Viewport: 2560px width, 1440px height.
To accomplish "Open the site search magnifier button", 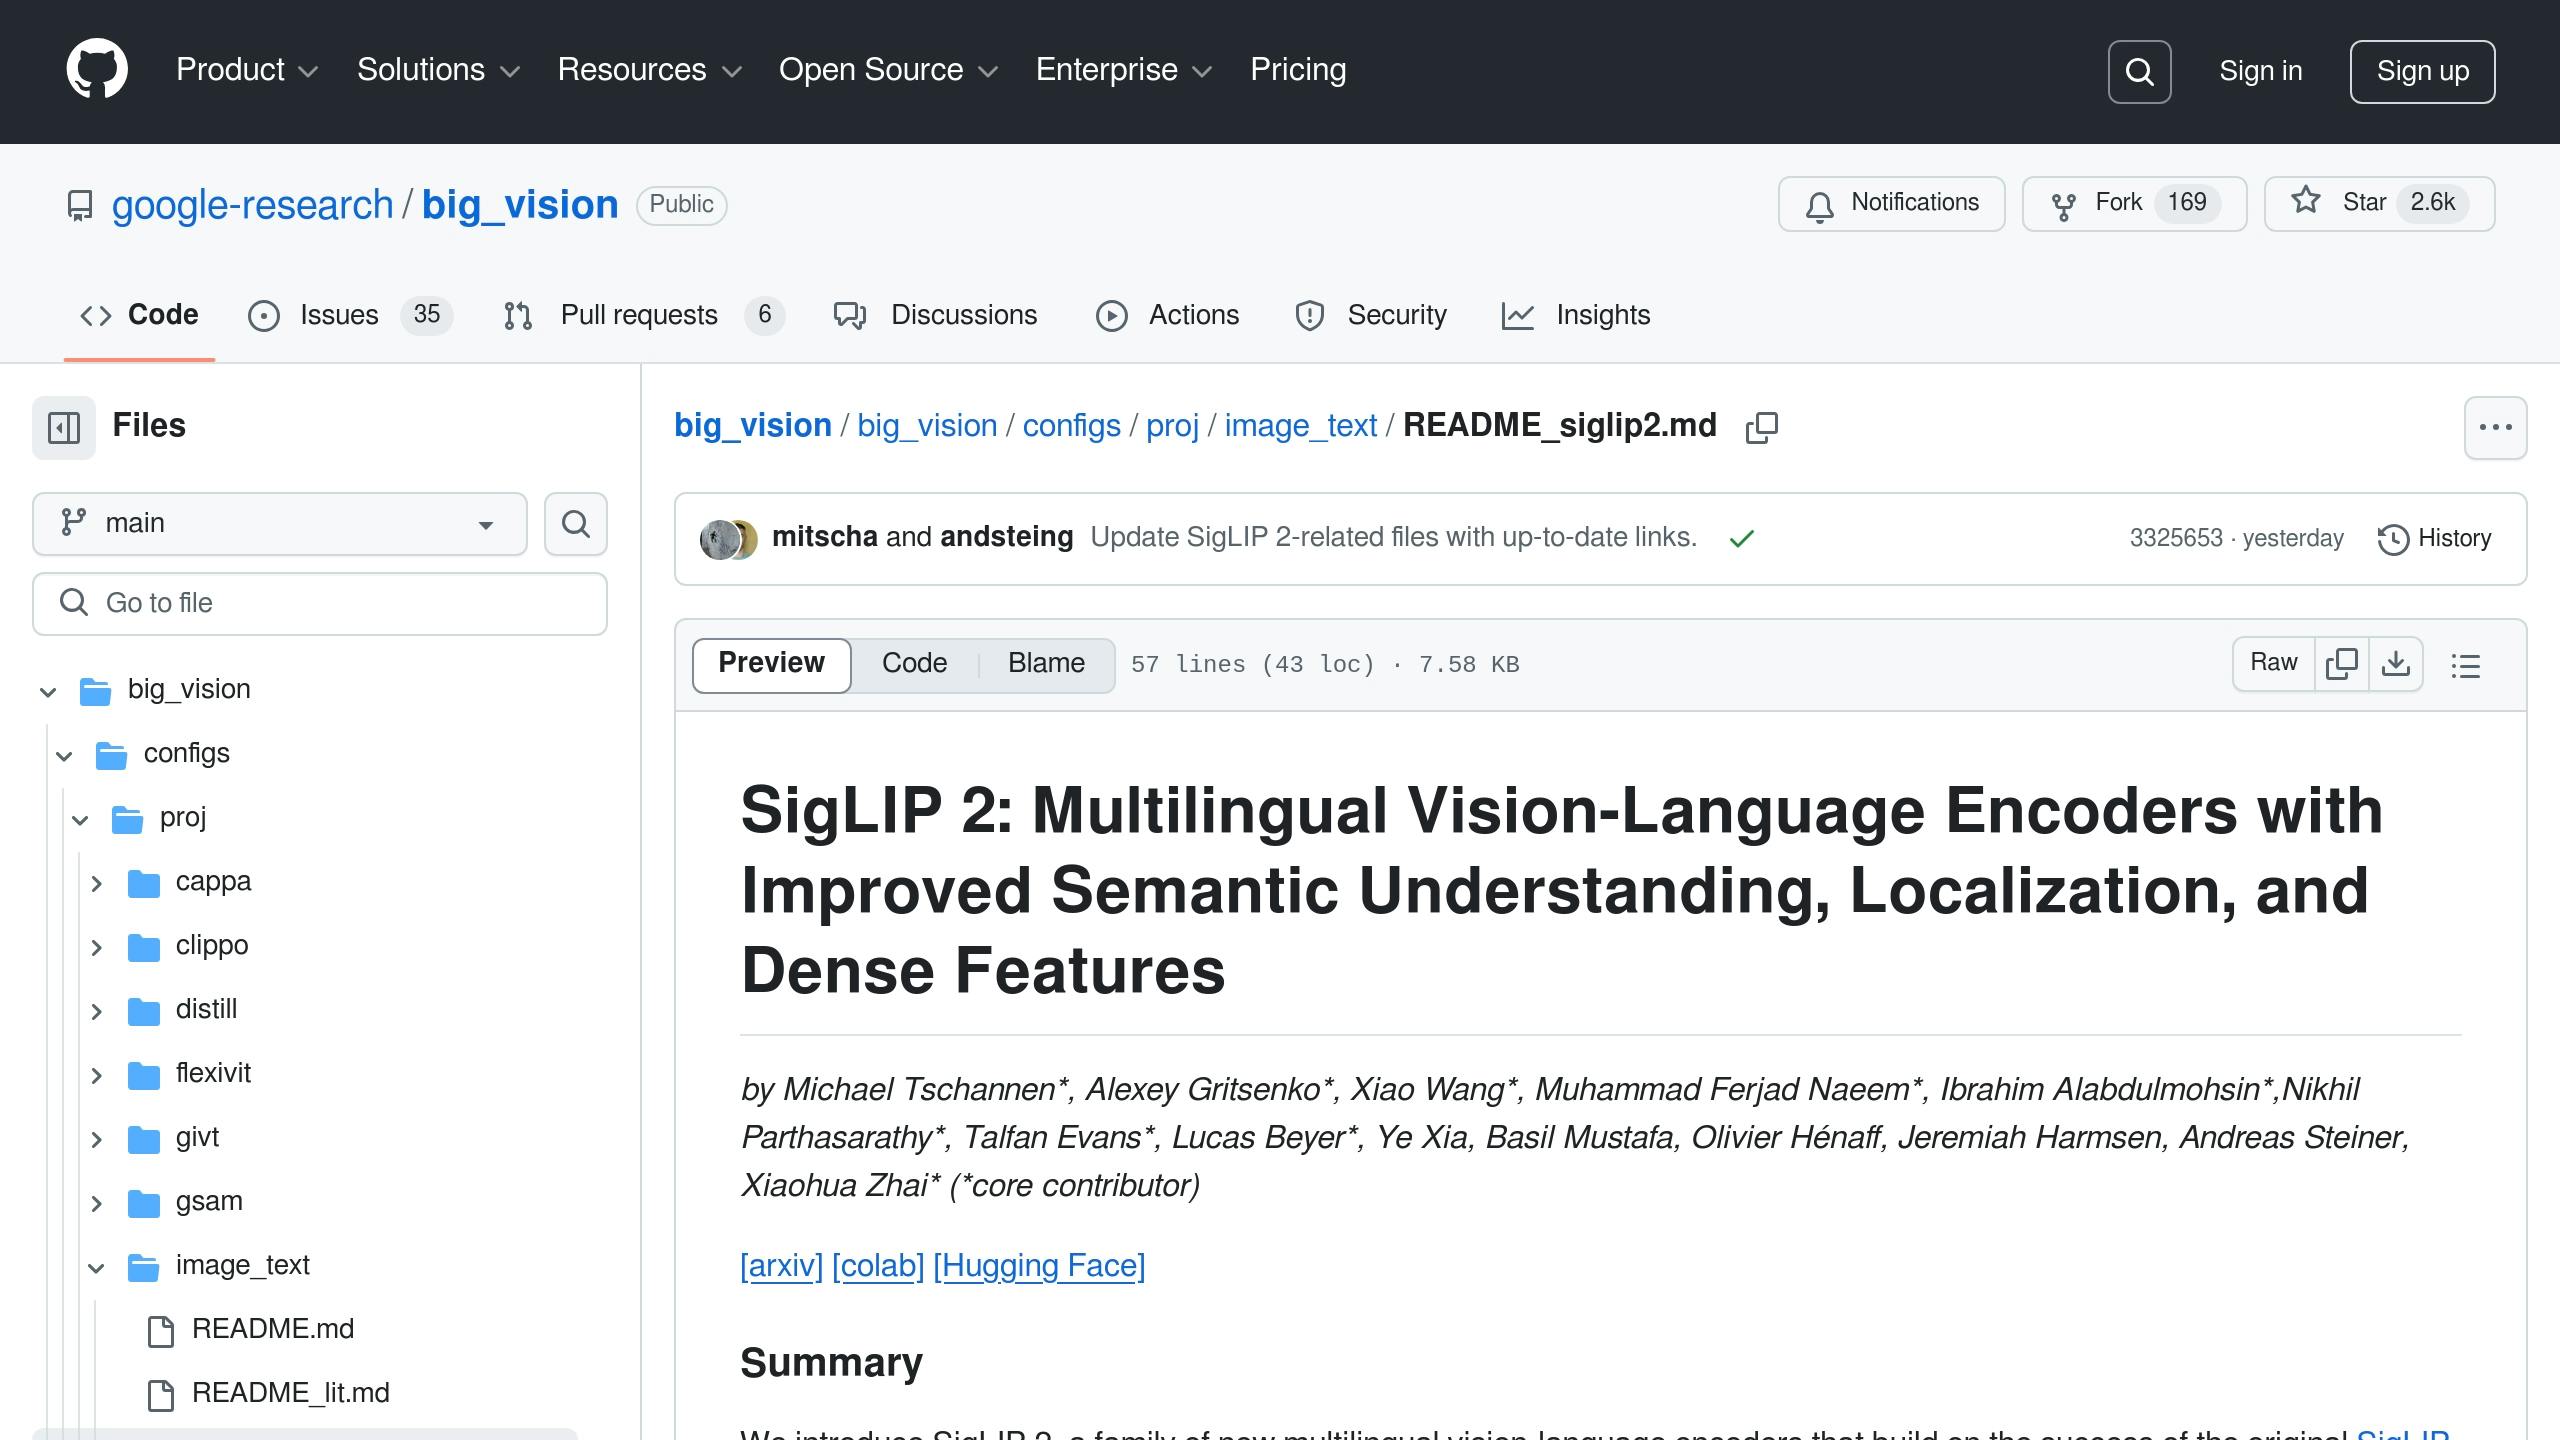I will coord(2139,71).
